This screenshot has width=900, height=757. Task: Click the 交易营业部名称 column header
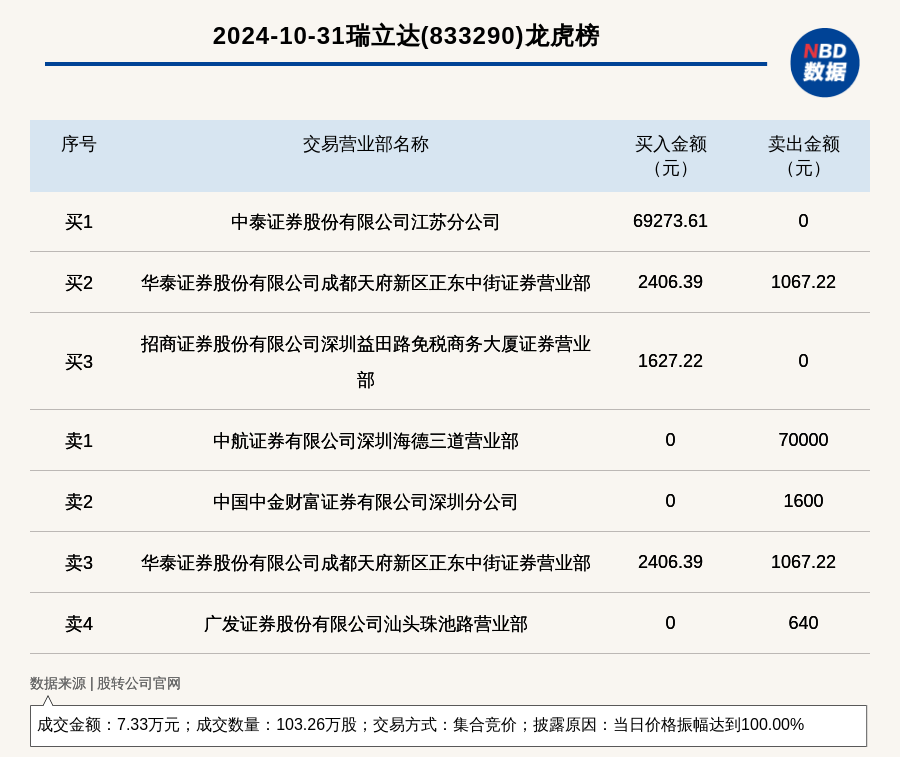tap(366, 144)
